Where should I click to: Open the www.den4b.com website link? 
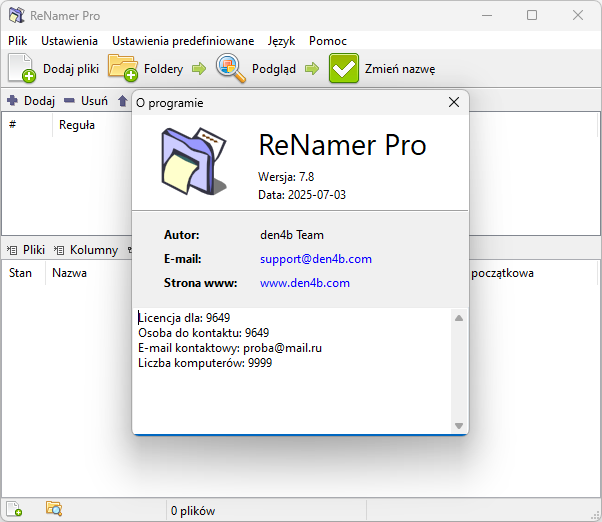pyautogui.click(x=305, y=283)
